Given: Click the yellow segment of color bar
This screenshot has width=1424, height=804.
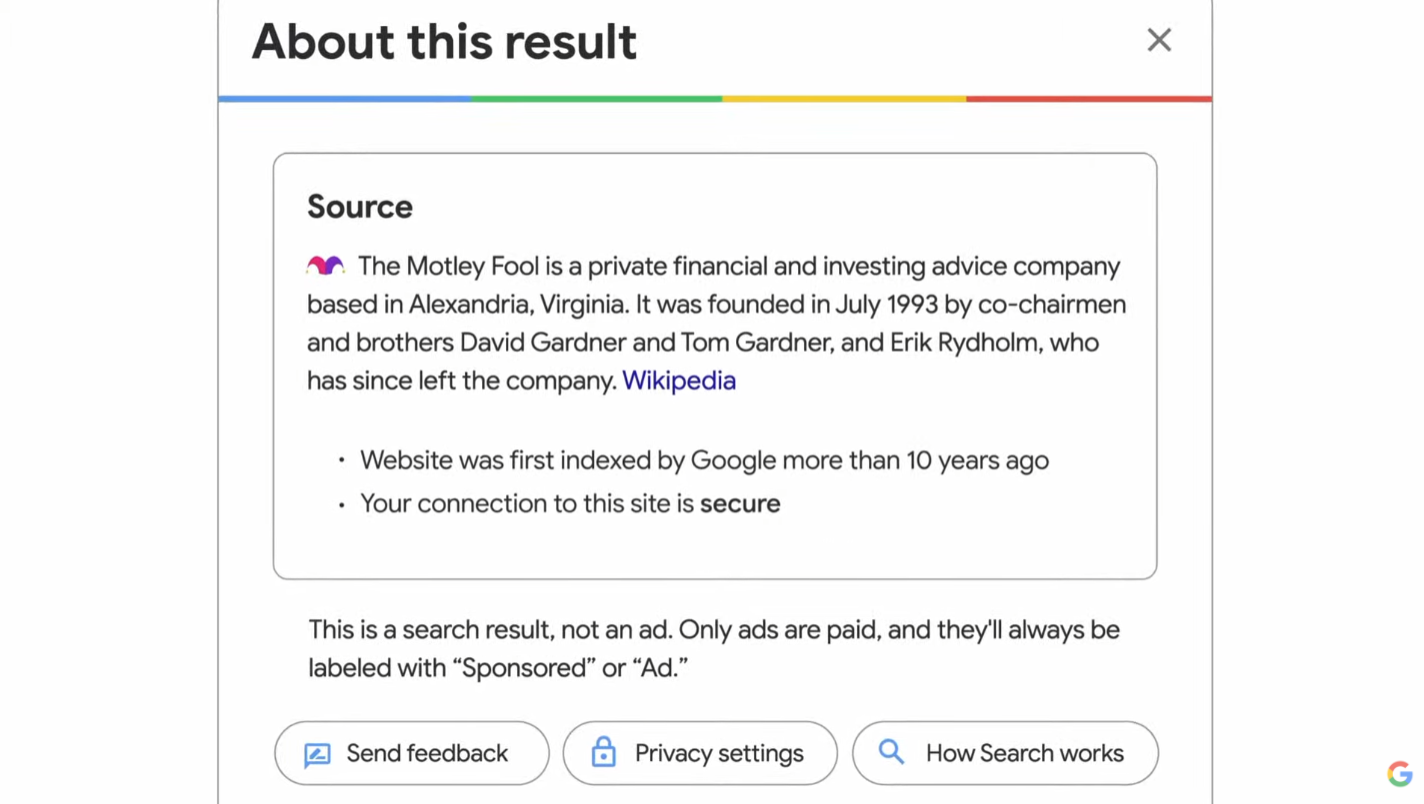Looking at the screenshot, I should coord(844,99).
